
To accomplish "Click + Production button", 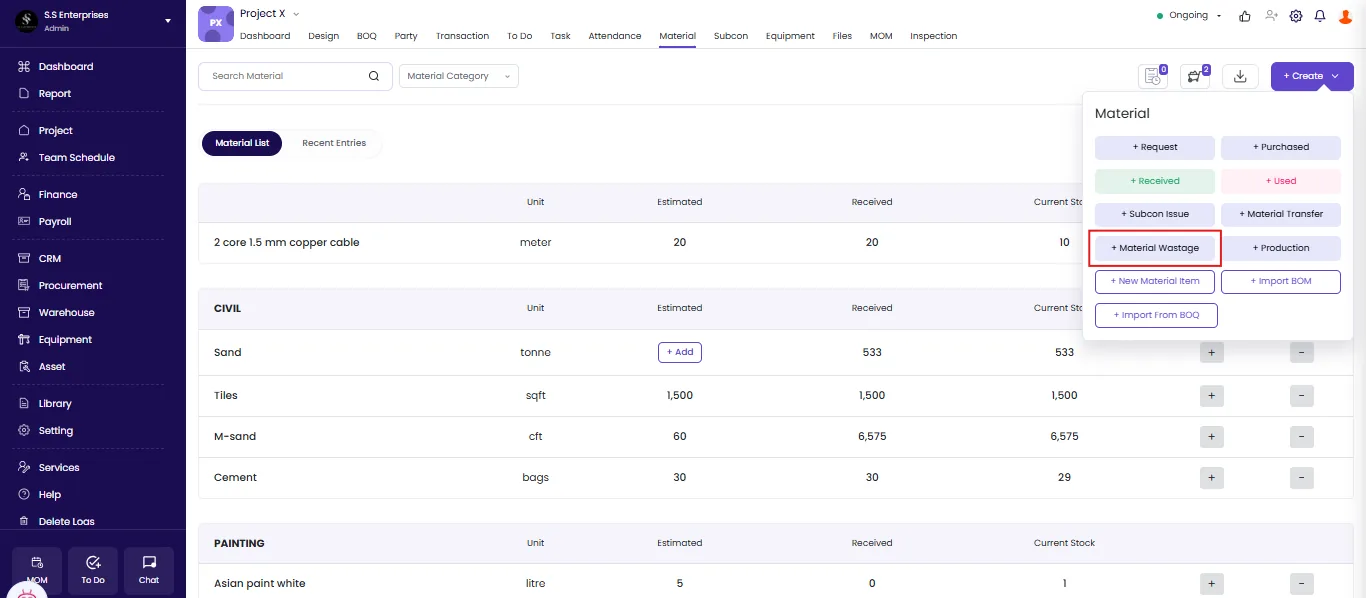I will 1281,248.
